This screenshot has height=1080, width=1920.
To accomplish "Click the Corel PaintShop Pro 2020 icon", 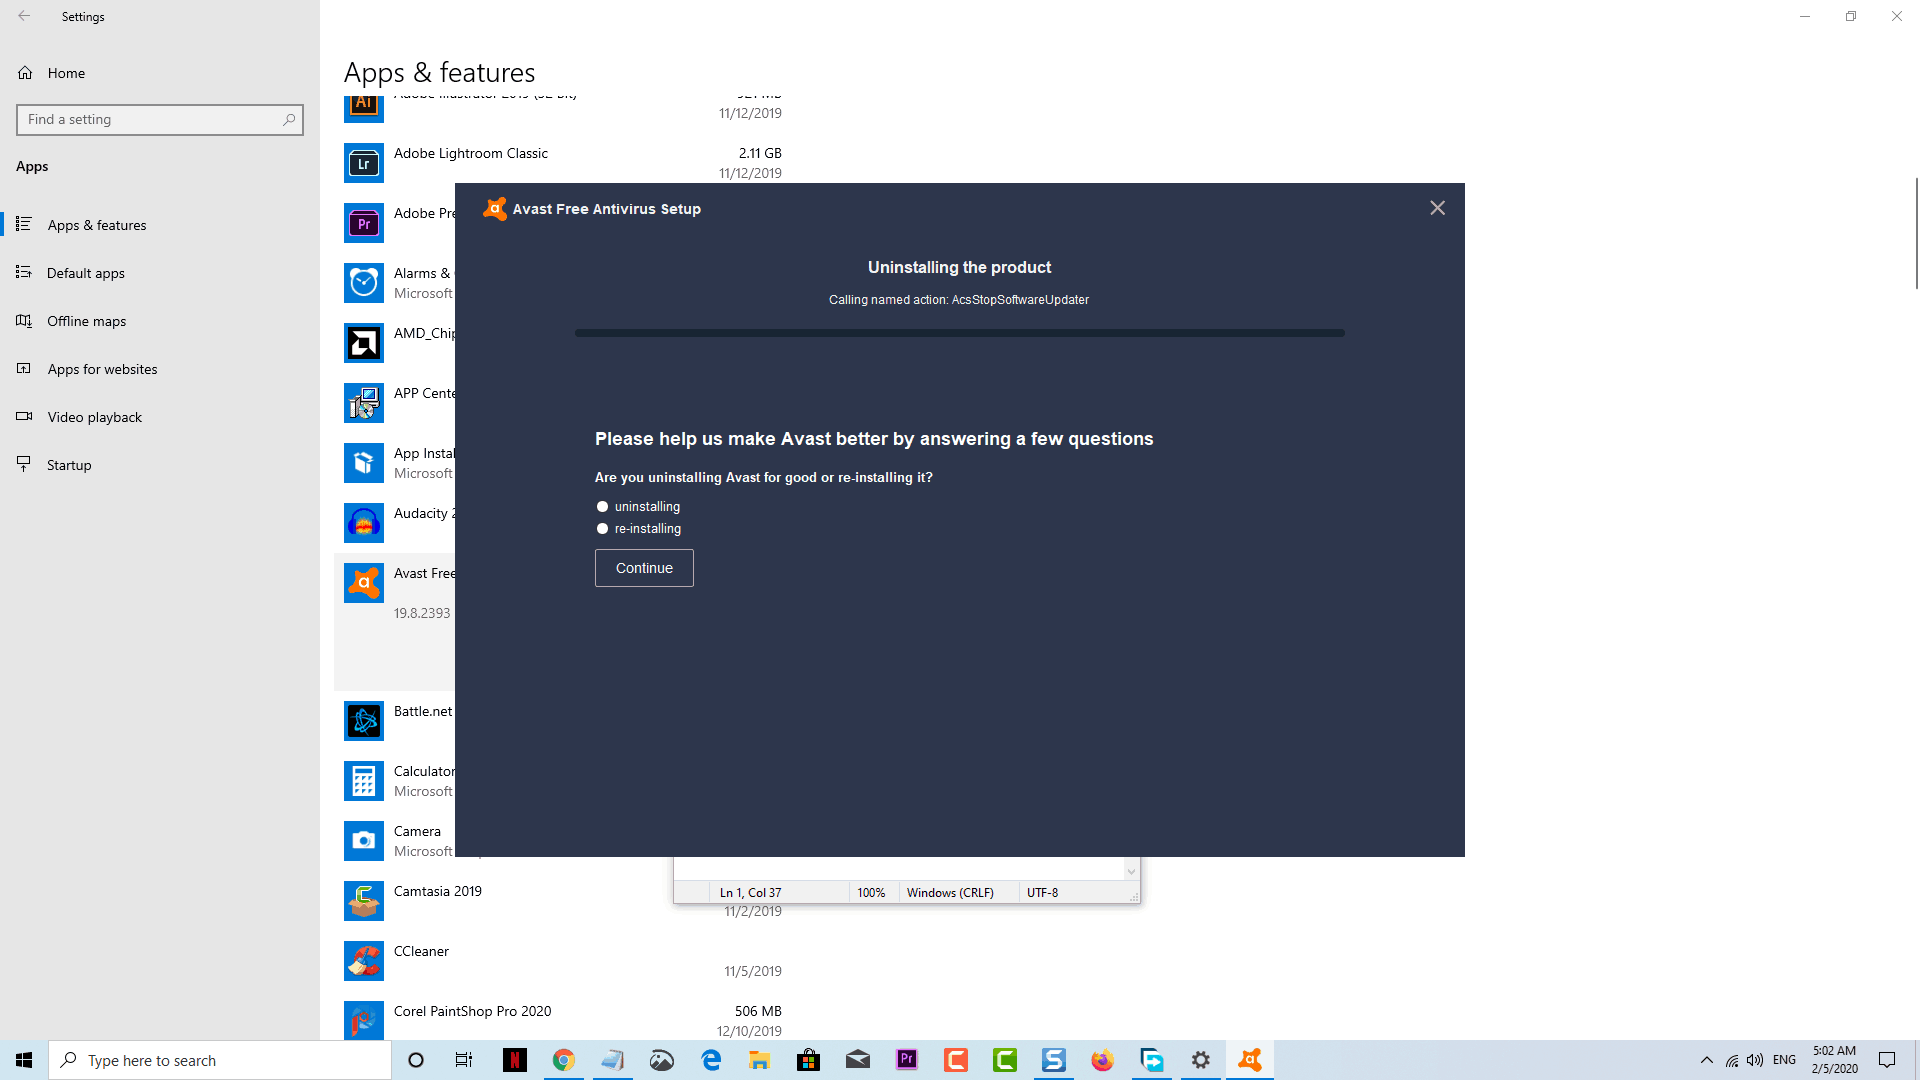I will (x=364, y=1020).
